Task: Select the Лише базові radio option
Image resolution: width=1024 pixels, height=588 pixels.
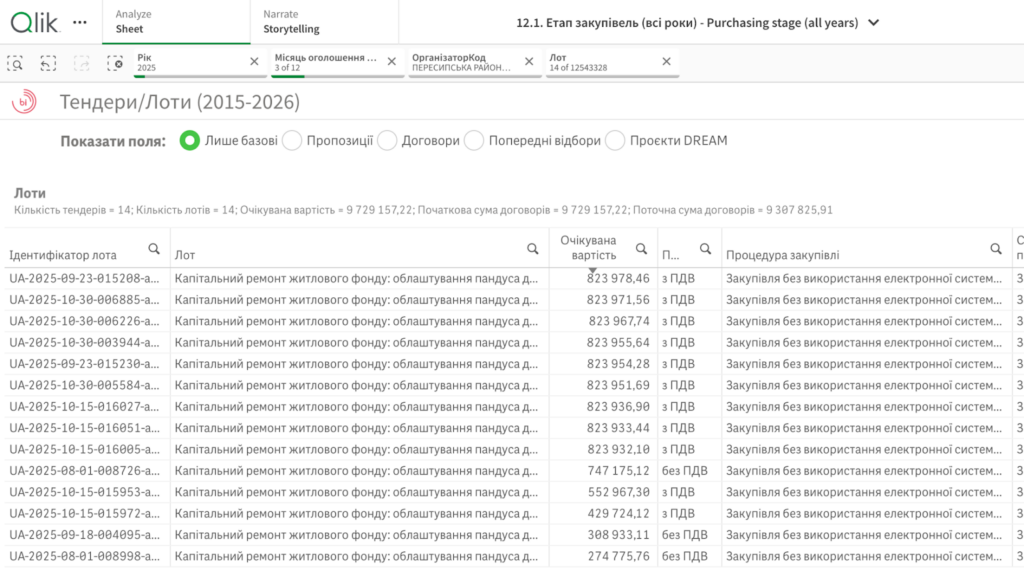Action: pos(189,141)
